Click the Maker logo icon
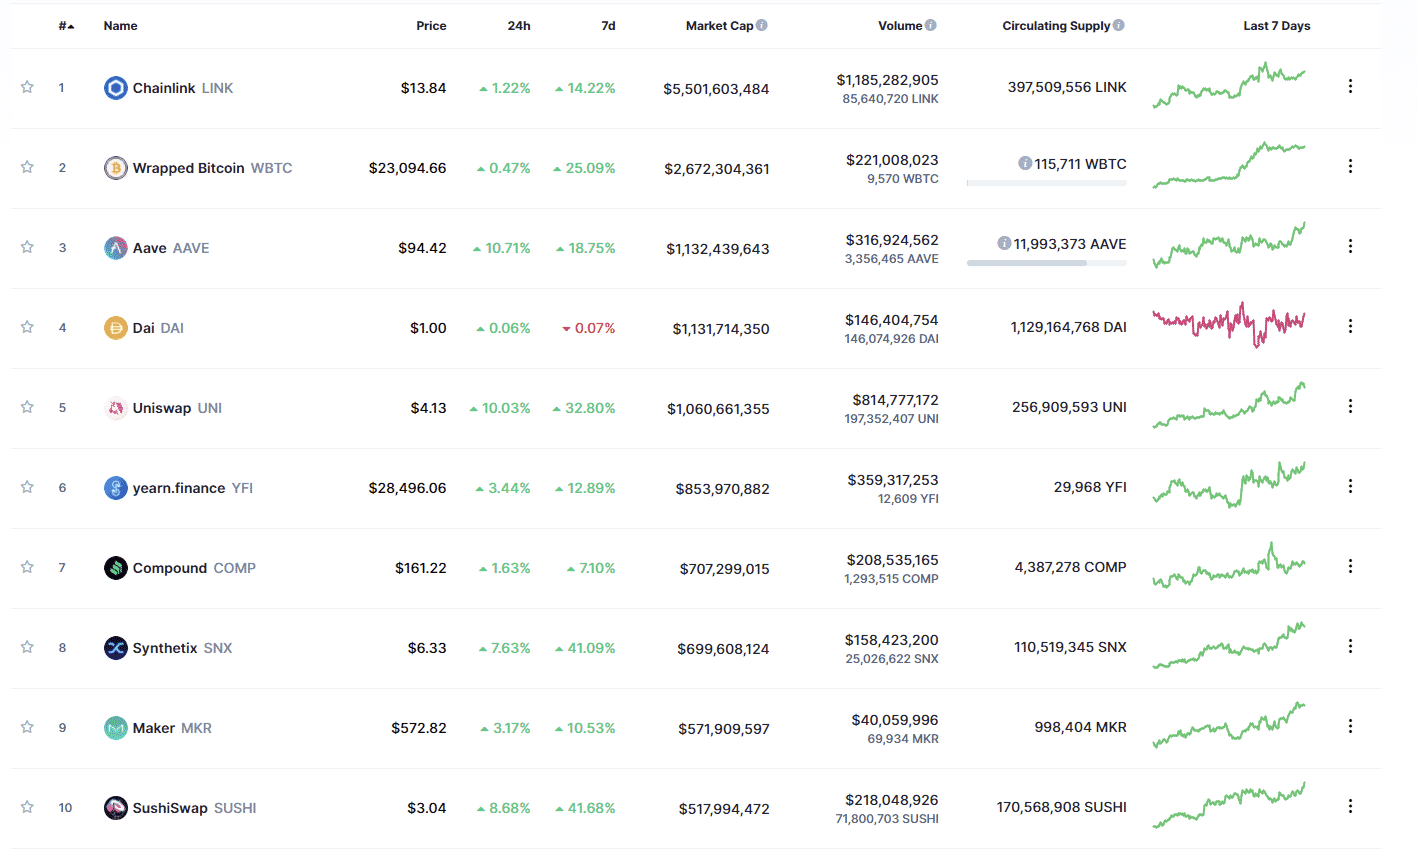Image resolution: width=1417 pixels, height=850 pixels. click(116, 728)
